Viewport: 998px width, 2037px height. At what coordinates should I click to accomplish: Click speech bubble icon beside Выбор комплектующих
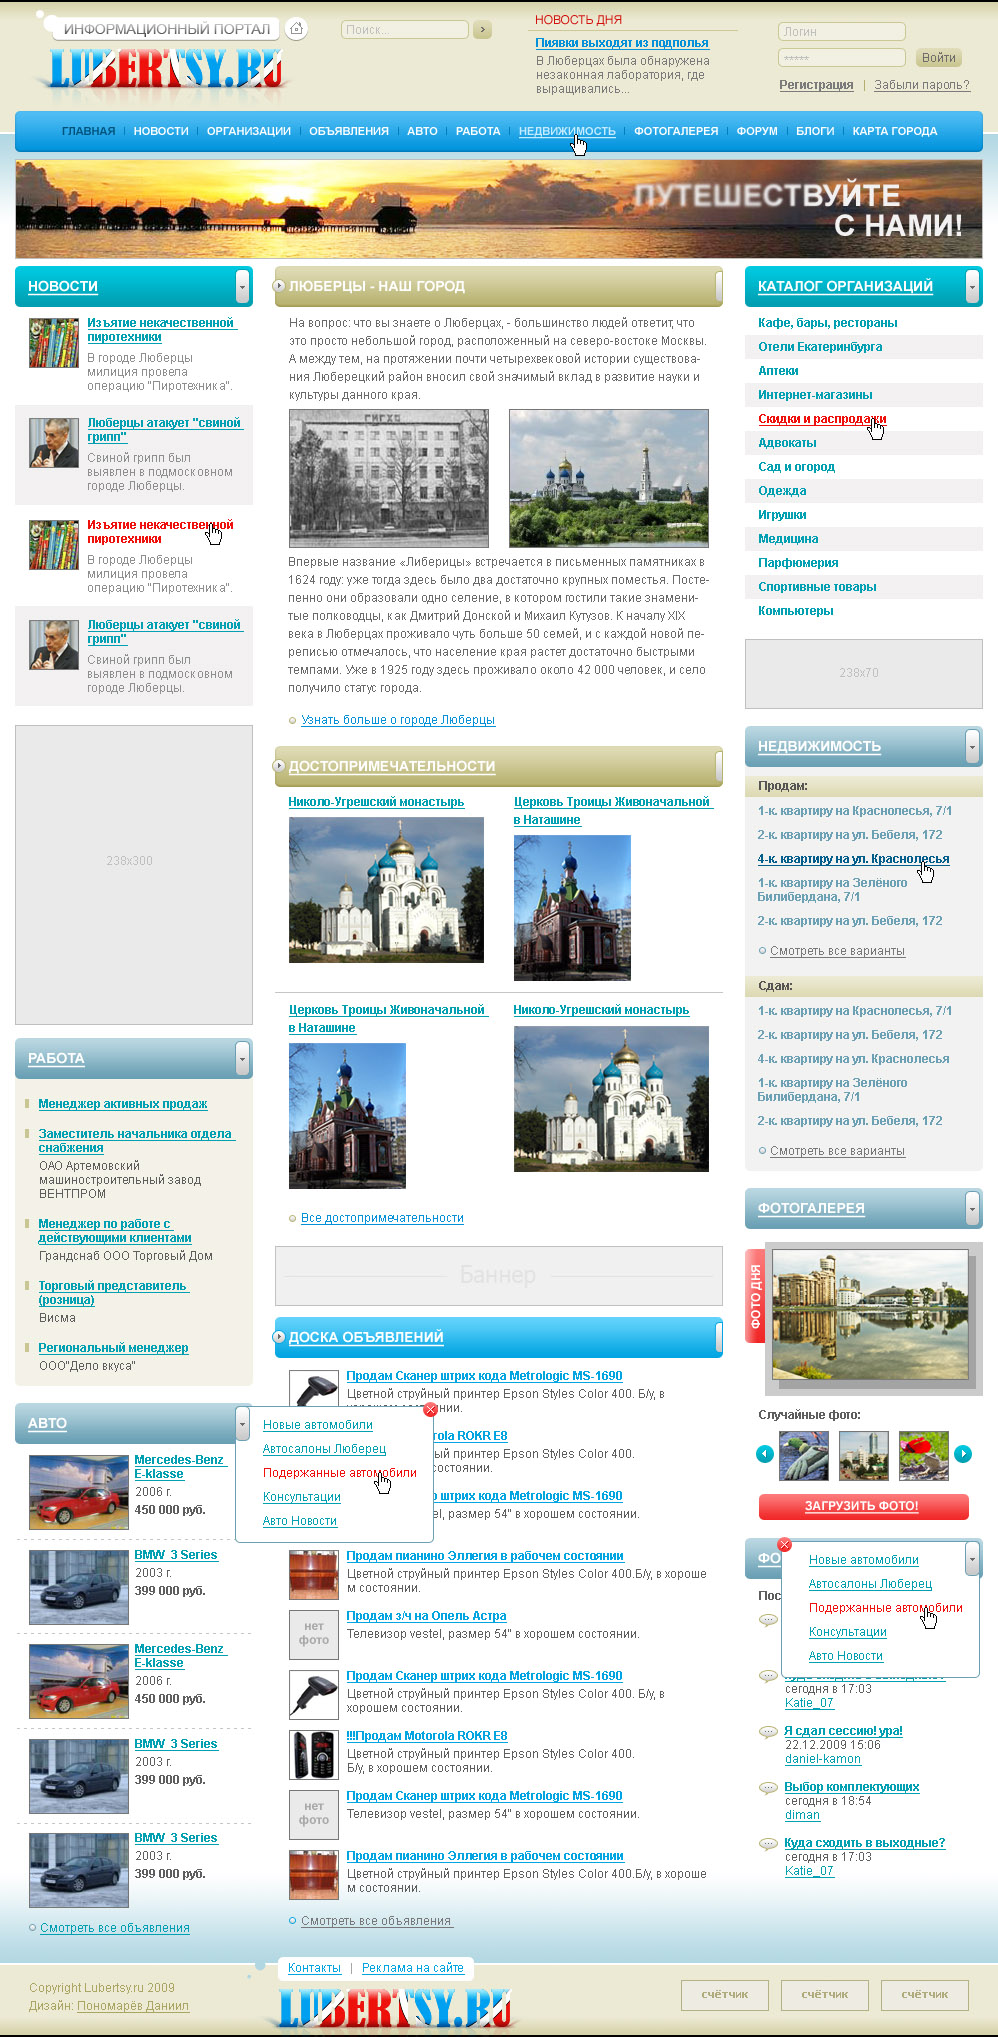[768, 1788]
